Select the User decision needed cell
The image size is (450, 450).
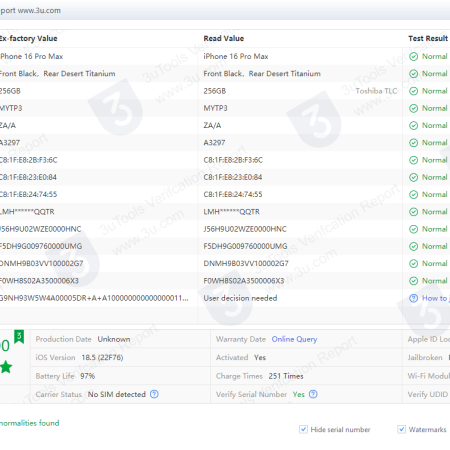[240, 298]
